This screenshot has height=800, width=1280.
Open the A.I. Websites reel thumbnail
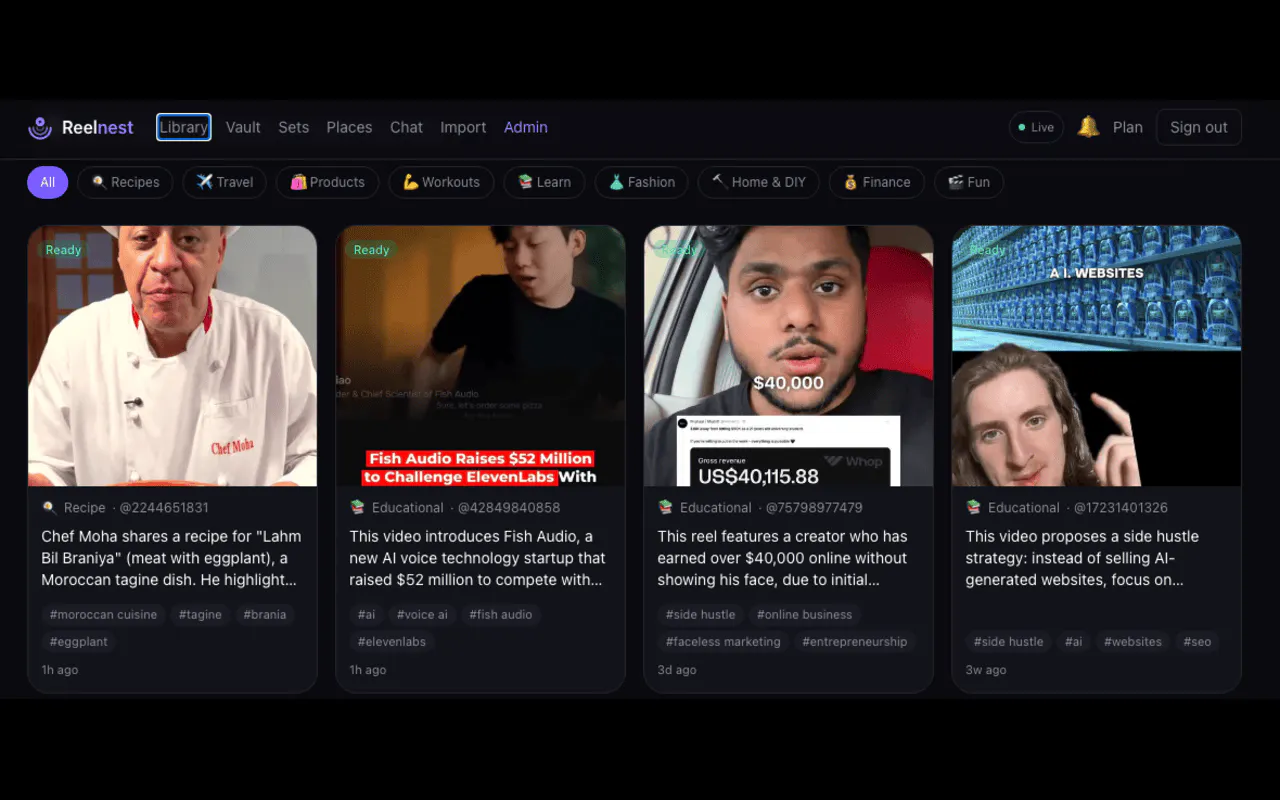pos(1096,356)
